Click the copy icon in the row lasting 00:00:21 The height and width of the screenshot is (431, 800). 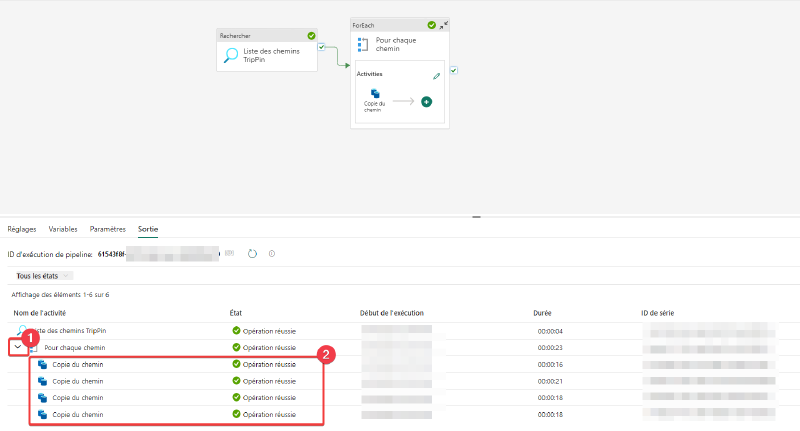[43, 382]
